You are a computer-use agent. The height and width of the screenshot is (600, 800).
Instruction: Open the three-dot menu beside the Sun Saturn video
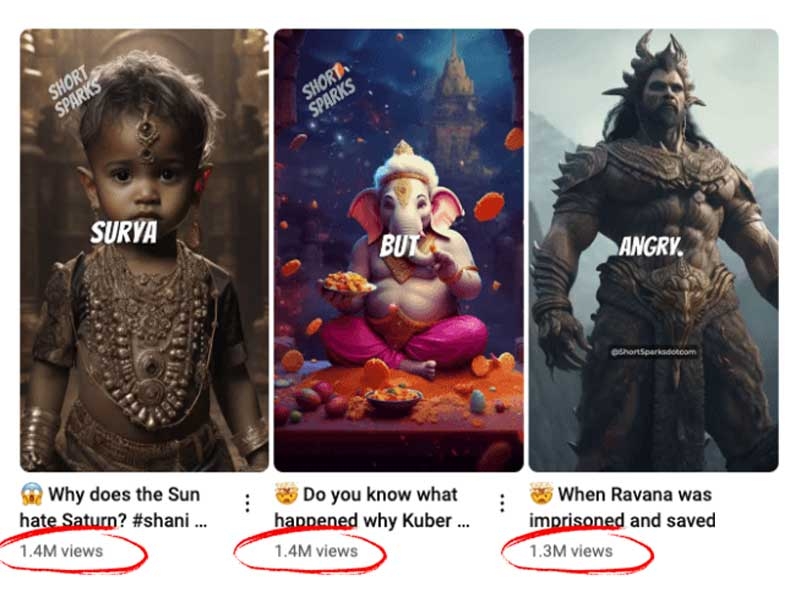247,503
